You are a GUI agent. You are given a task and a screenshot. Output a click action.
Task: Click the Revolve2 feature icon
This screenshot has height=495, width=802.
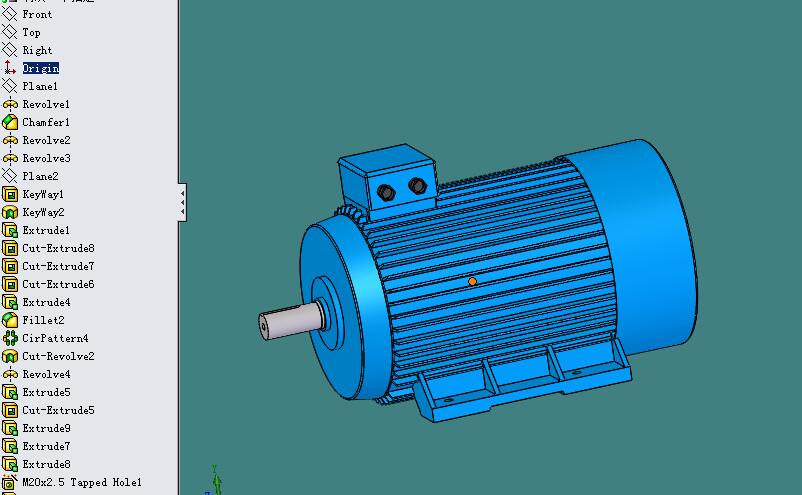point(10,140)
